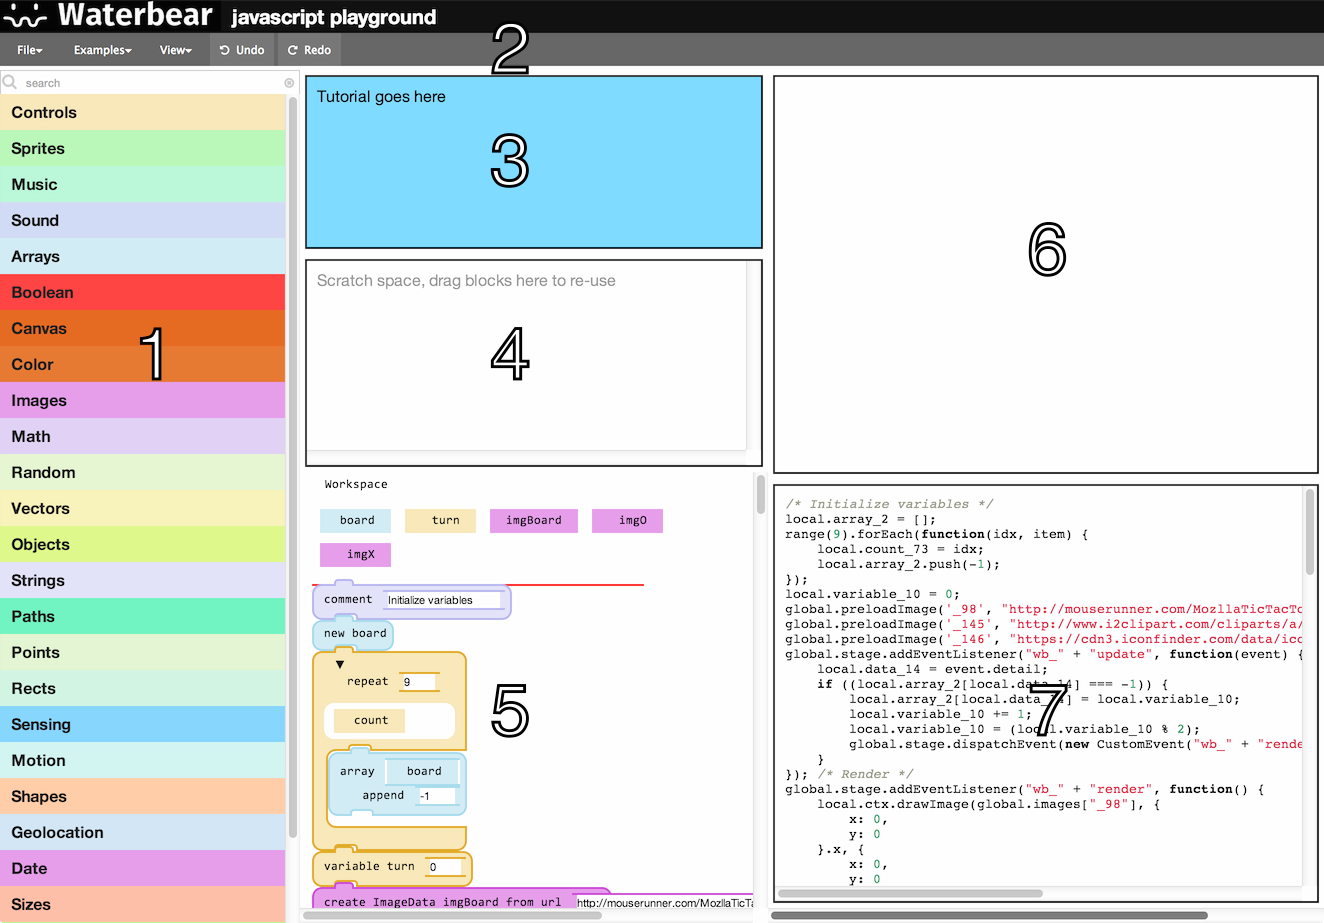Viewport: 1324px width, 923px height.
Task: Expand the Boolean block category
Action: coord(143,292)
